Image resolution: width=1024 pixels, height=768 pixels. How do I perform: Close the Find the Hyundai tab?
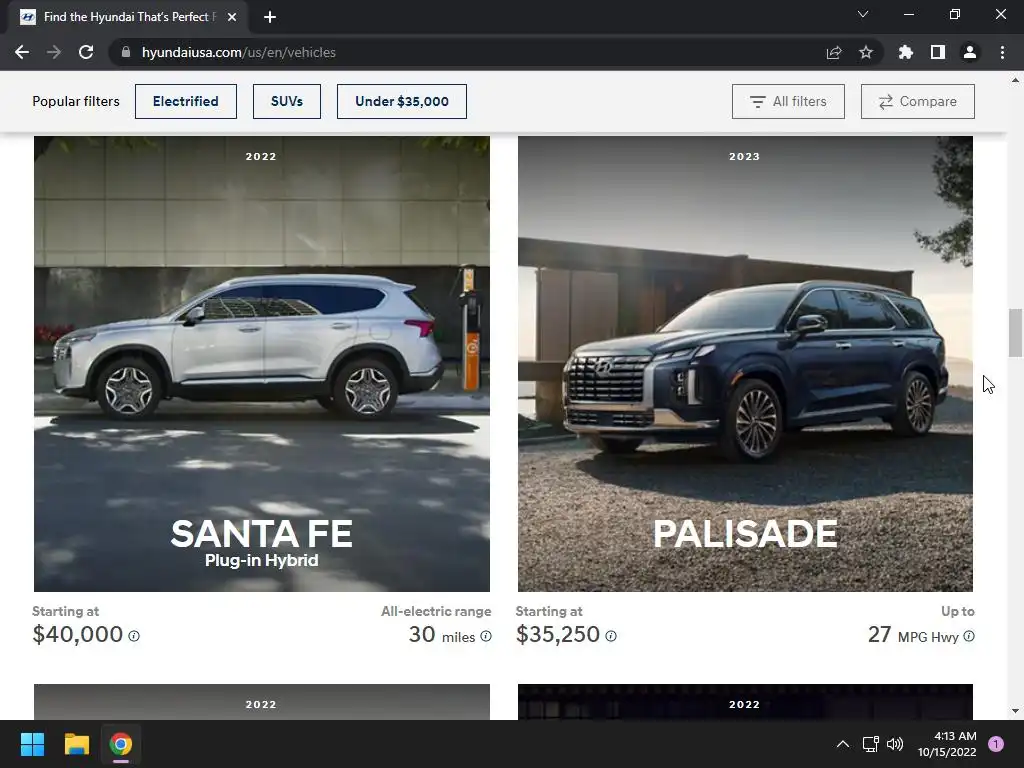[232, 17]
